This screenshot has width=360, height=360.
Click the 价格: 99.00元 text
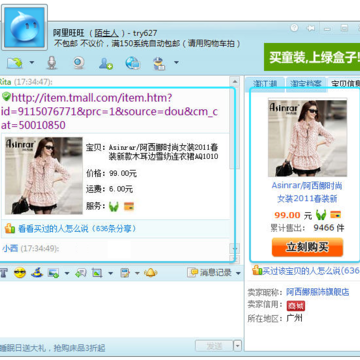point(111,173)
